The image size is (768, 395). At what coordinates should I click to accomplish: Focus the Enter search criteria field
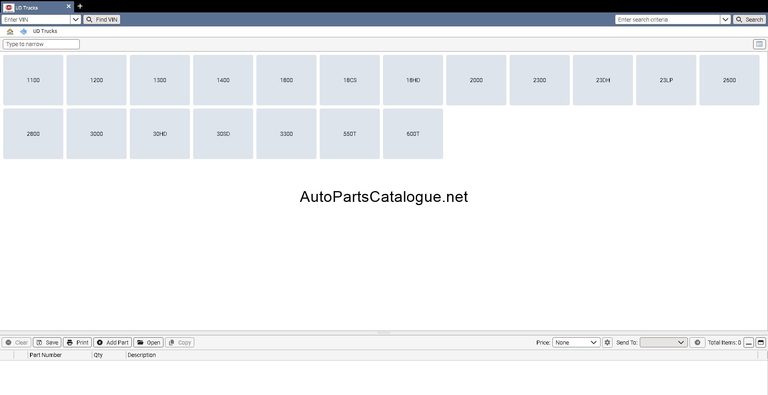click(668, 20)
